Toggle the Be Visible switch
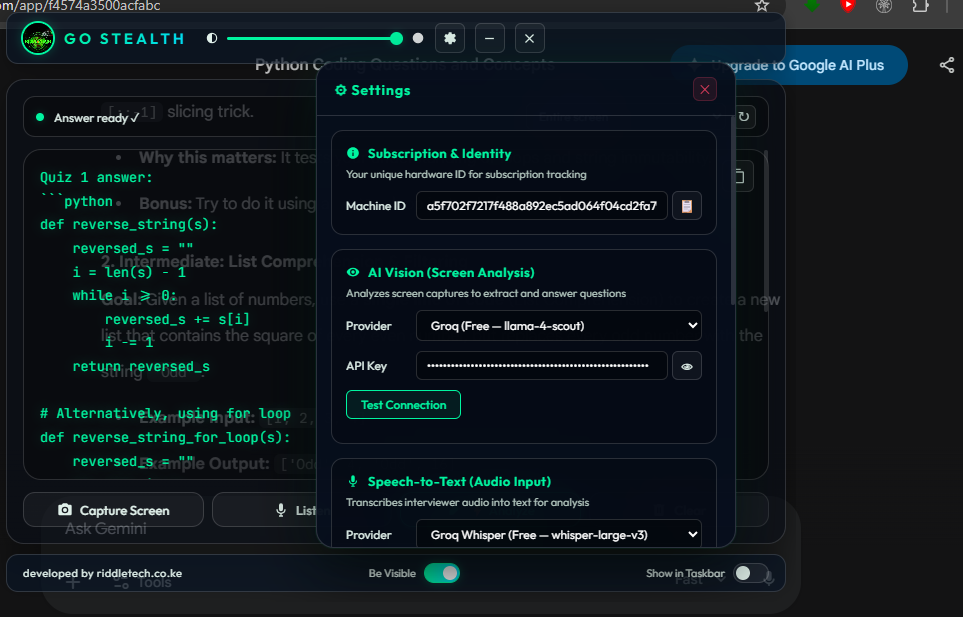The width and height of the screenshot is (963, 617). pos(442,573)
